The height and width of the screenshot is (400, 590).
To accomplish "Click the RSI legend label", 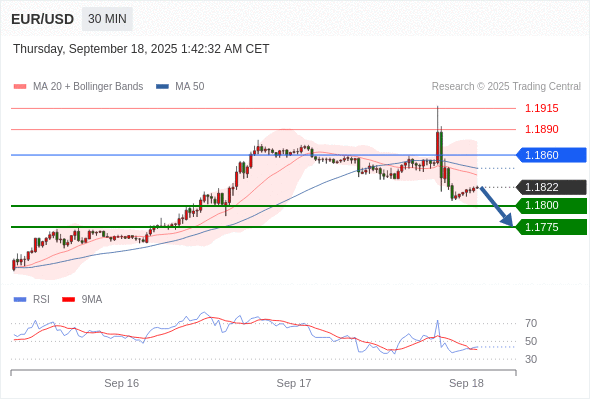I will [41, 300].
